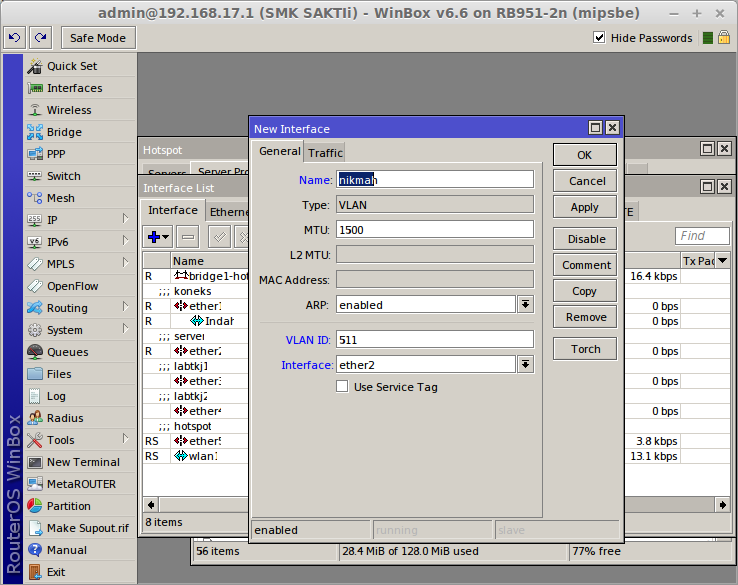Open the MetaROUTER menu icon
The height and width of the screenshot is (585, 738).
[35, 484]
